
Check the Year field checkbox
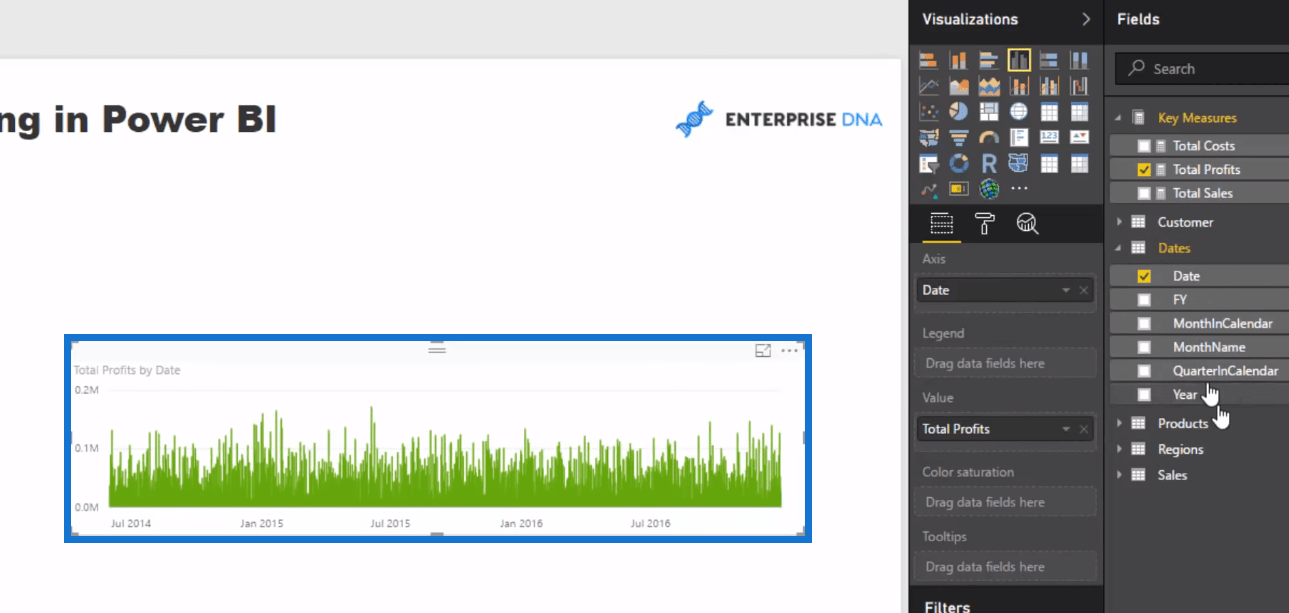tap(1144, 395)
